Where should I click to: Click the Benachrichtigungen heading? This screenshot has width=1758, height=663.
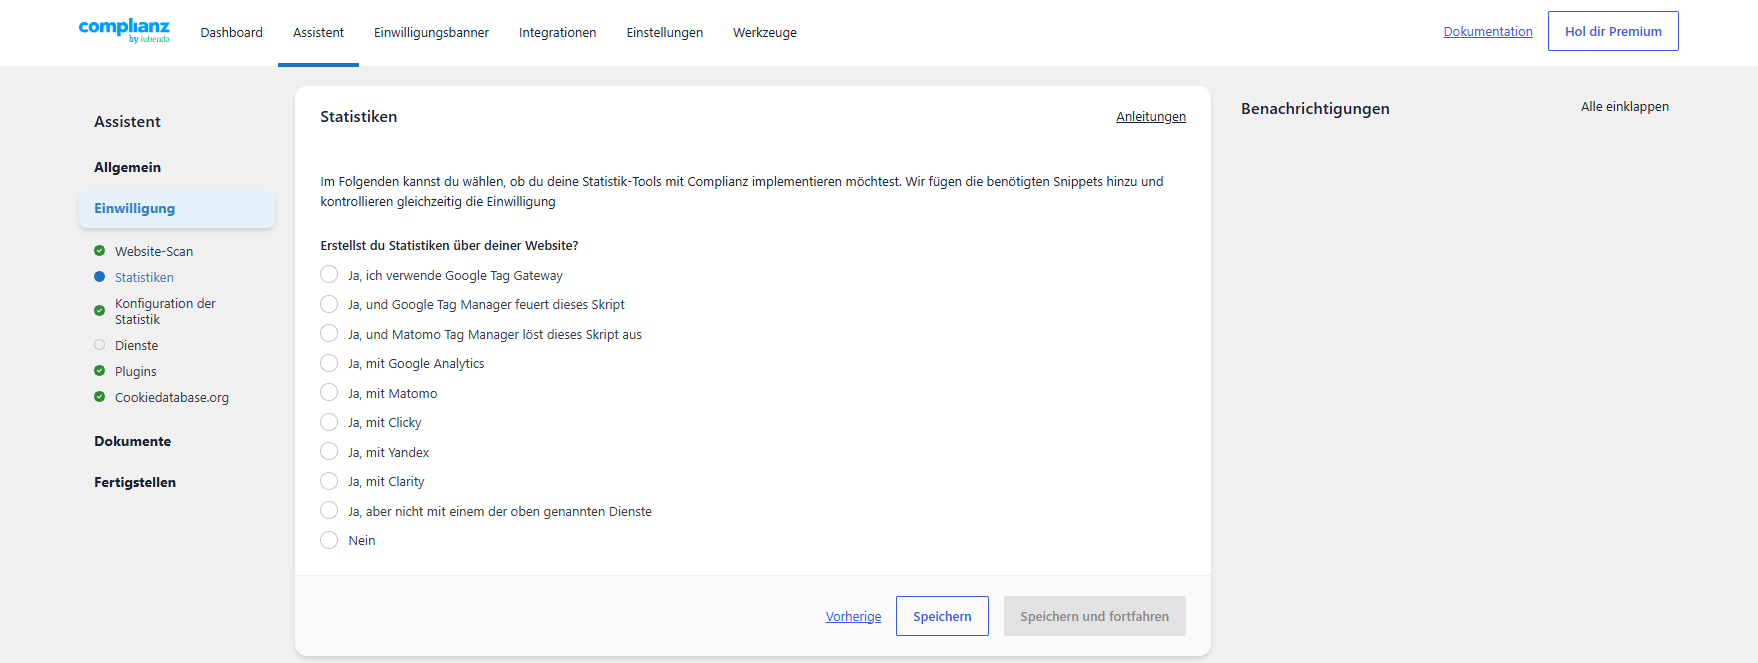click(1315, 109)
